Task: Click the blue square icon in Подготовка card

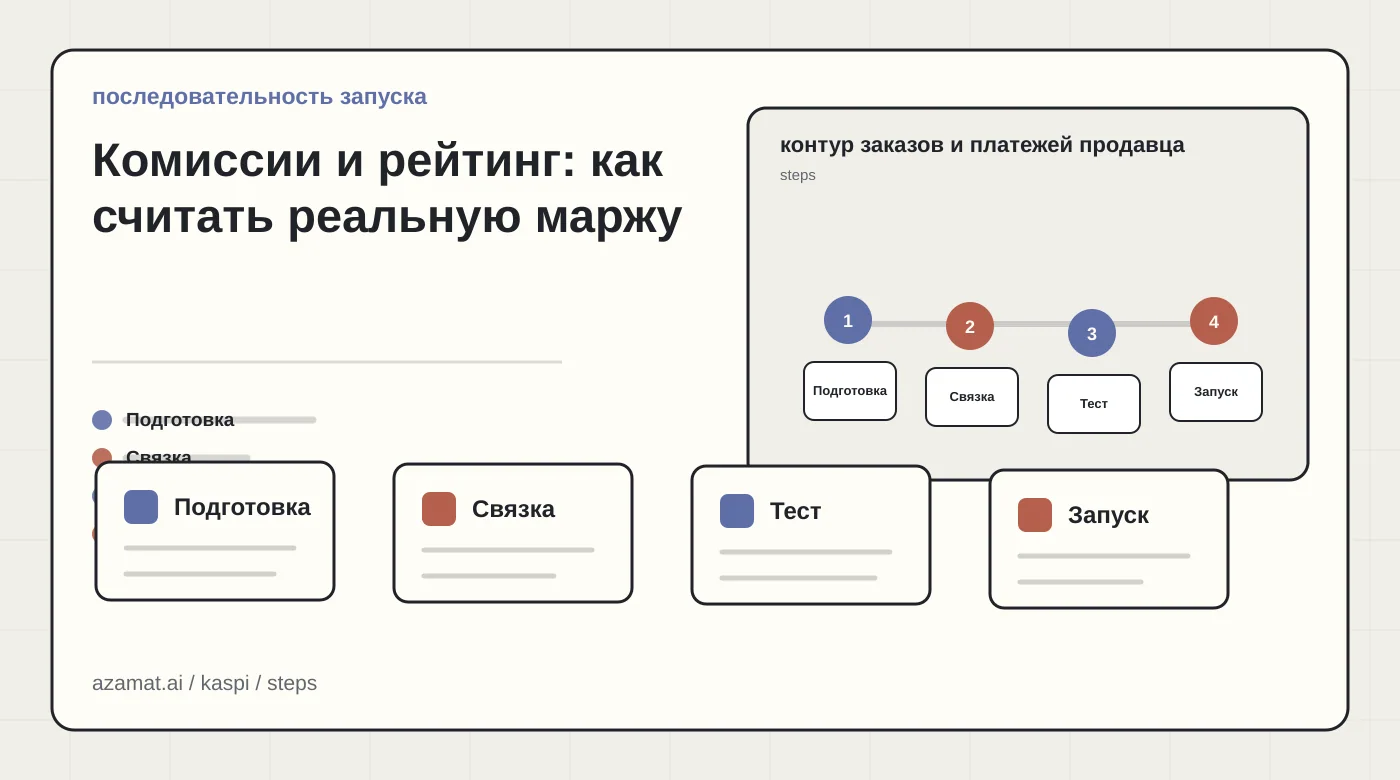Action: (141, 507)
